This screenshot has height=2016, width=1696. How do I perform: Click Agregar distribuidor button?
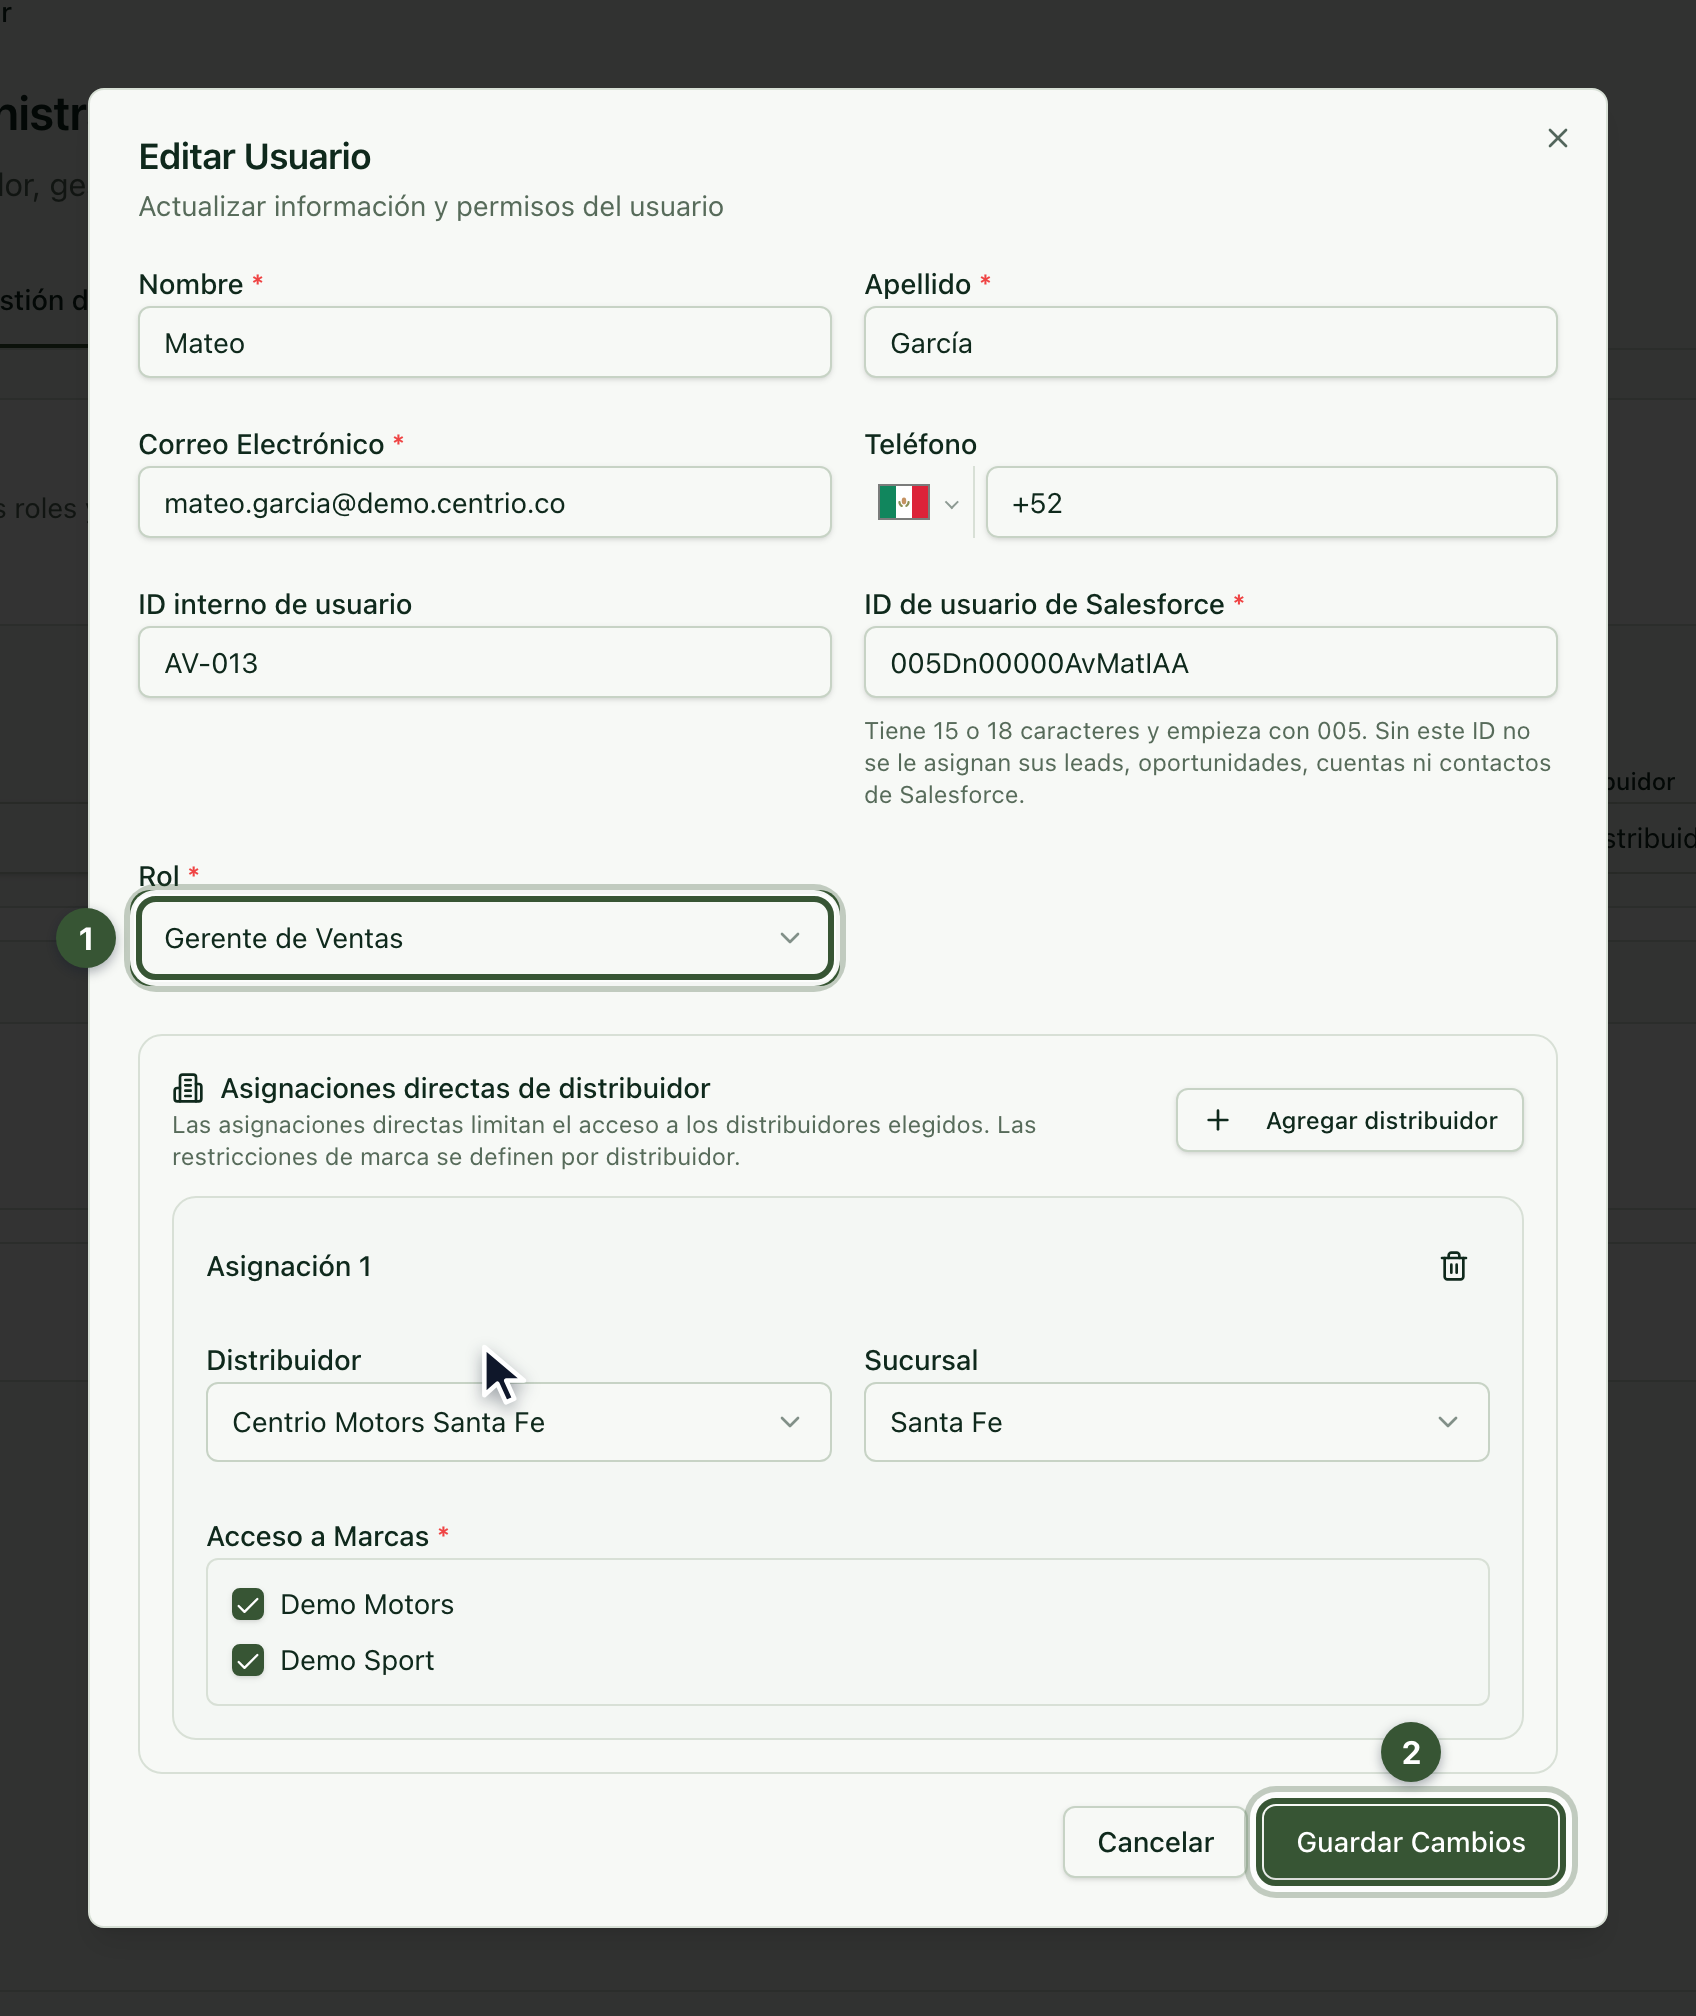[1350, 1120]
